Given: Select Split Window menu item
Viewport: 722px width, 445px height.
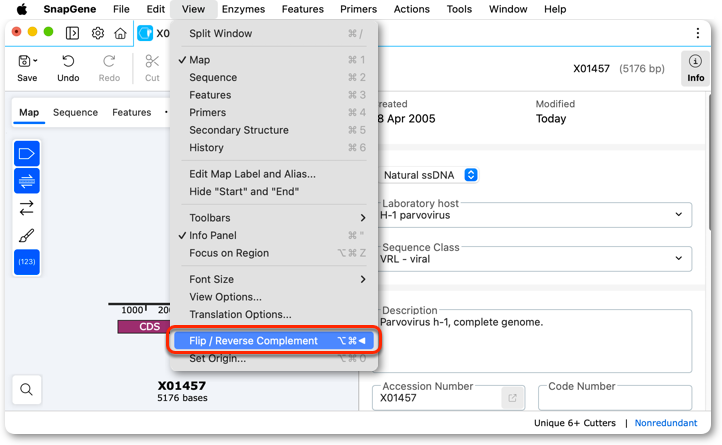Looking at the screenshot, I should pyautogui.click(x=274, y=34).
